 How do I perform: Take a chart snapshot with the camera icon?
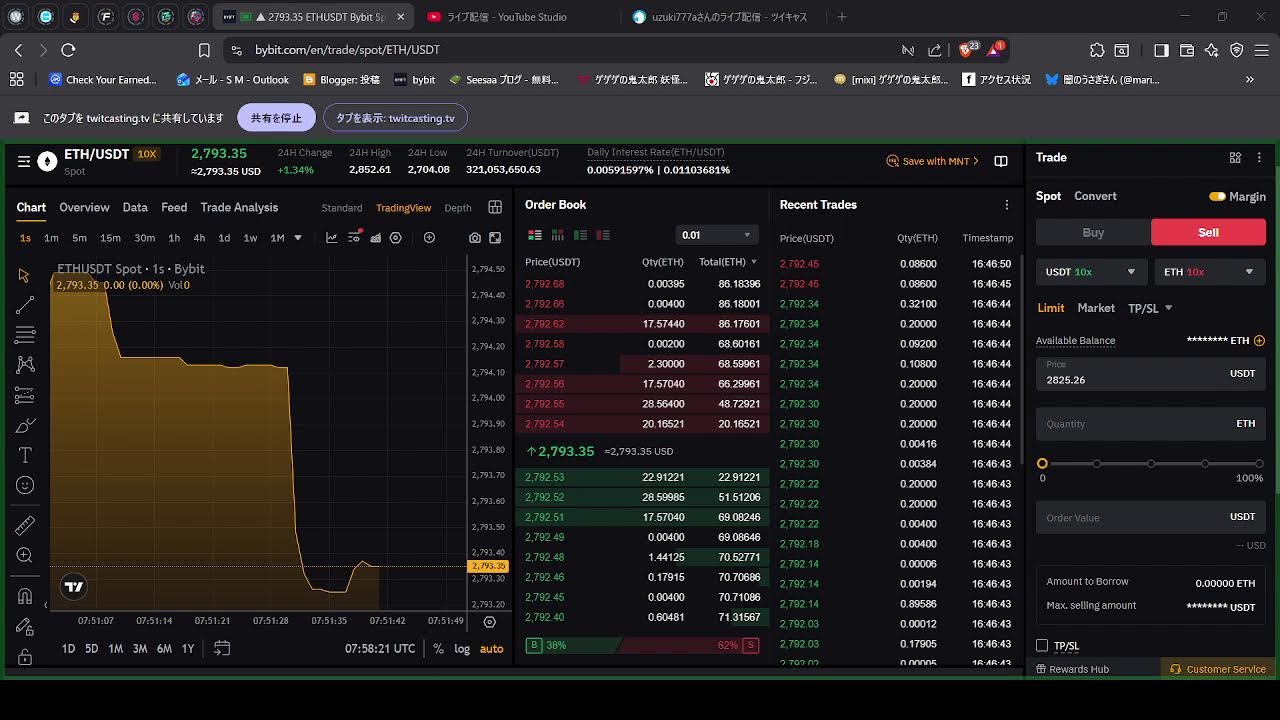click(x=475, y=238)
